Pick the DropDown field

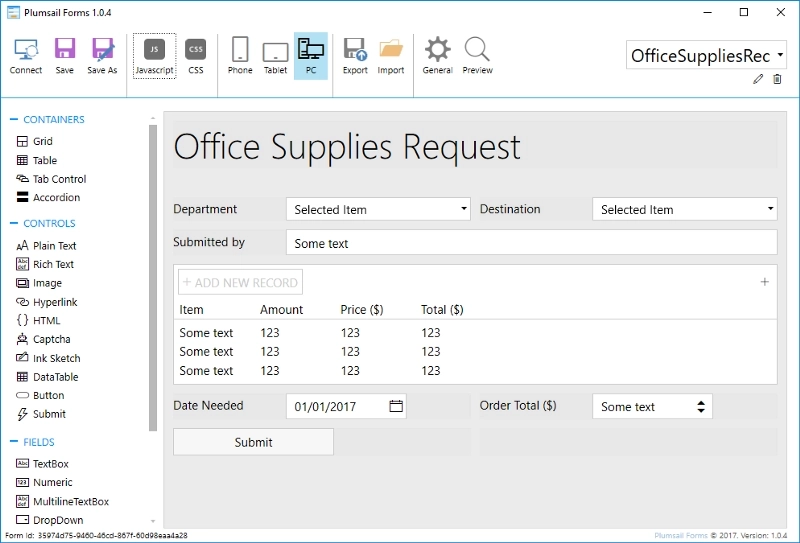[x=49, y=520]
